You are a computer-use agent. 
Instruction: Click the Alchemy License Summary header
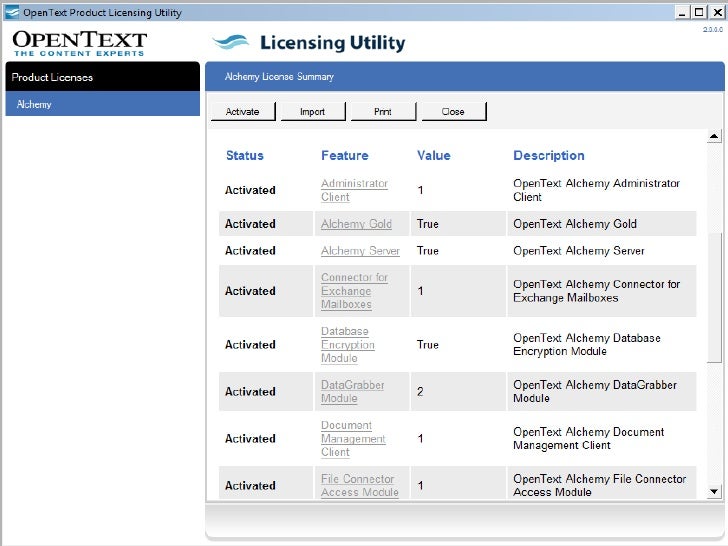click(279, 77)
